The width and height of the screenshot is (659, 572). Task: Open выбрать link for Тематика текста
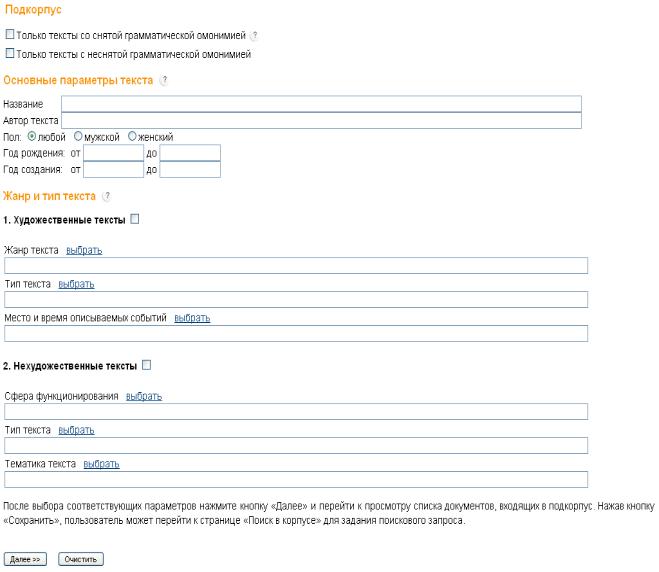coord(101,464)
